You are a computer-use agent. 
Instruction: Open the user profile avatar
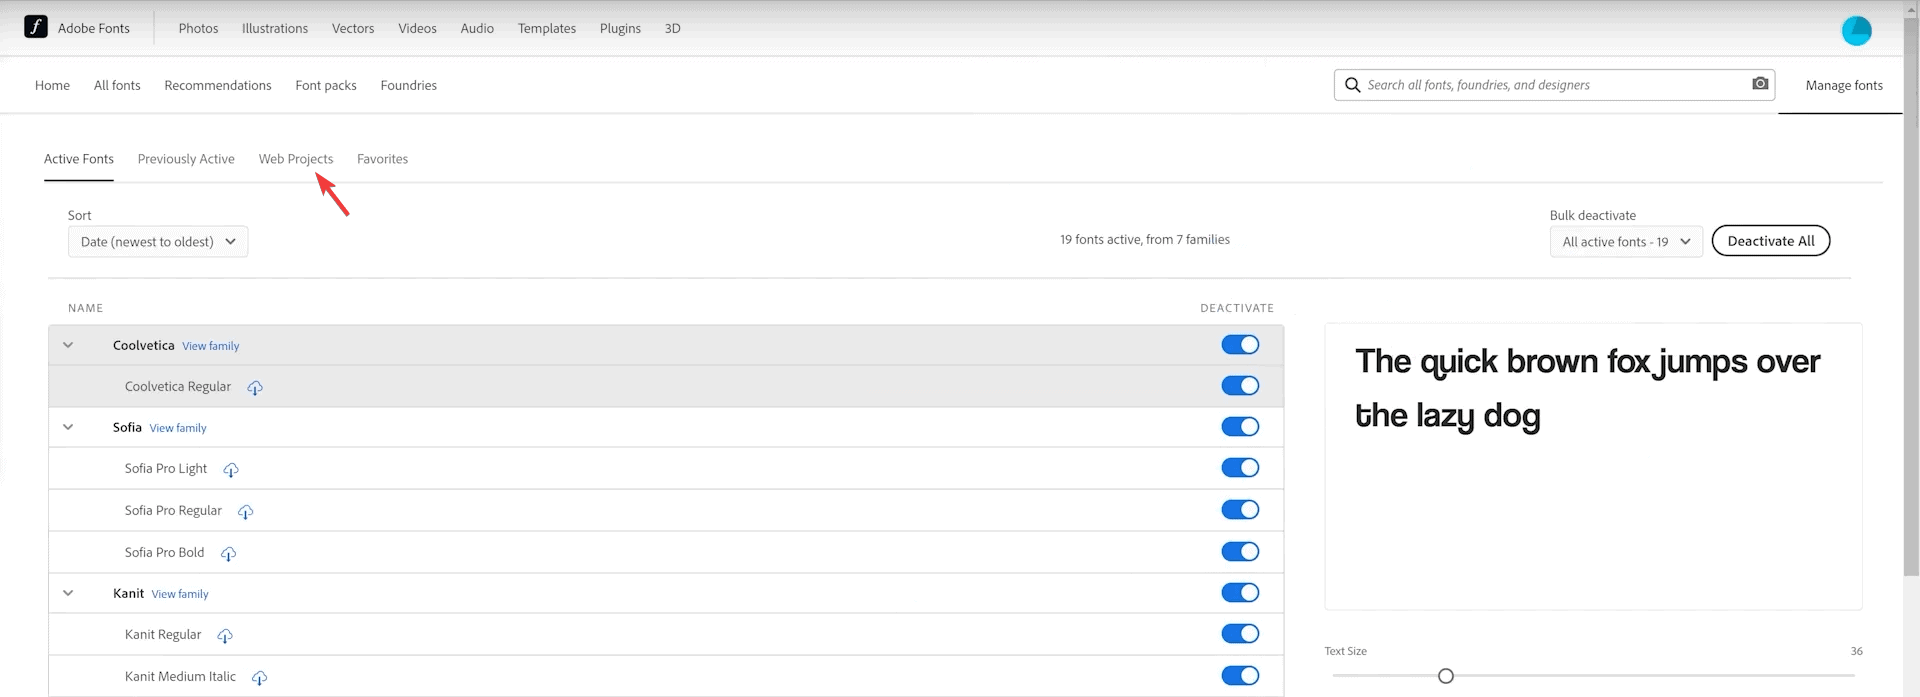pos(1856,30)
